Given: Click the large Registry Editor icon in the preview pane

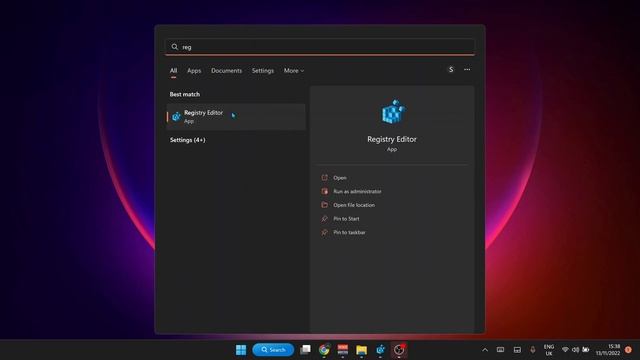Looking at the screenshot, I should (392, 111).
